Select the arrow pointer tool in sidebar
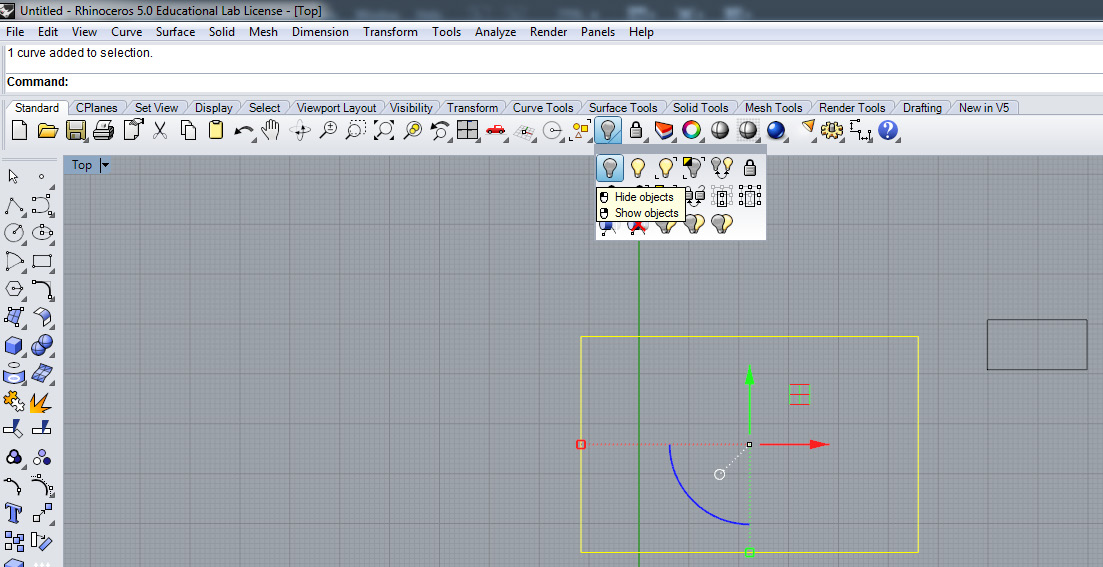 click(x=13, y=176)
